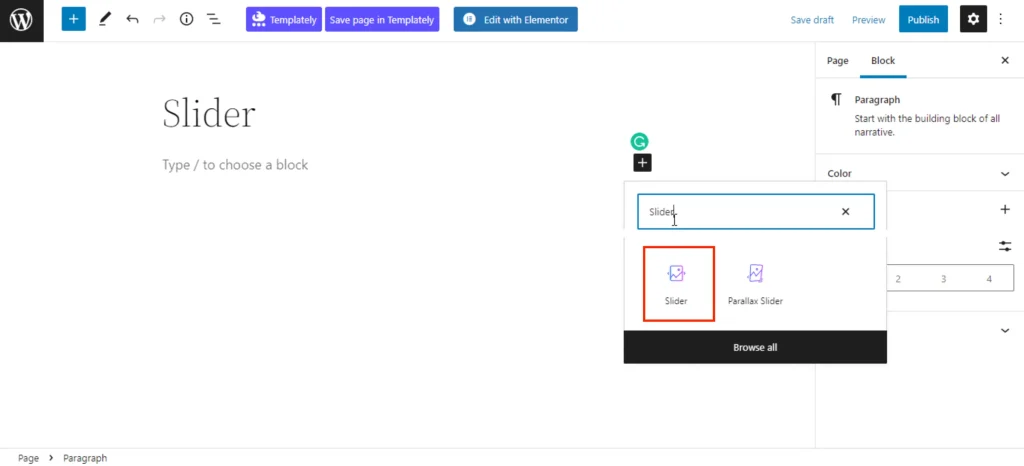Screen dimensions: 1024x466
Task: Click Browse all blocks button
Action: point(755,347)
